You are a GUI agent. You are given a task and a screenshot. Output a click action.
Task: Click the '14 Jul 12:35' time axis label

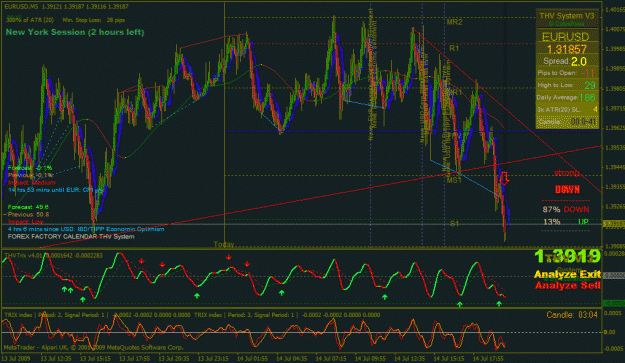410,358
